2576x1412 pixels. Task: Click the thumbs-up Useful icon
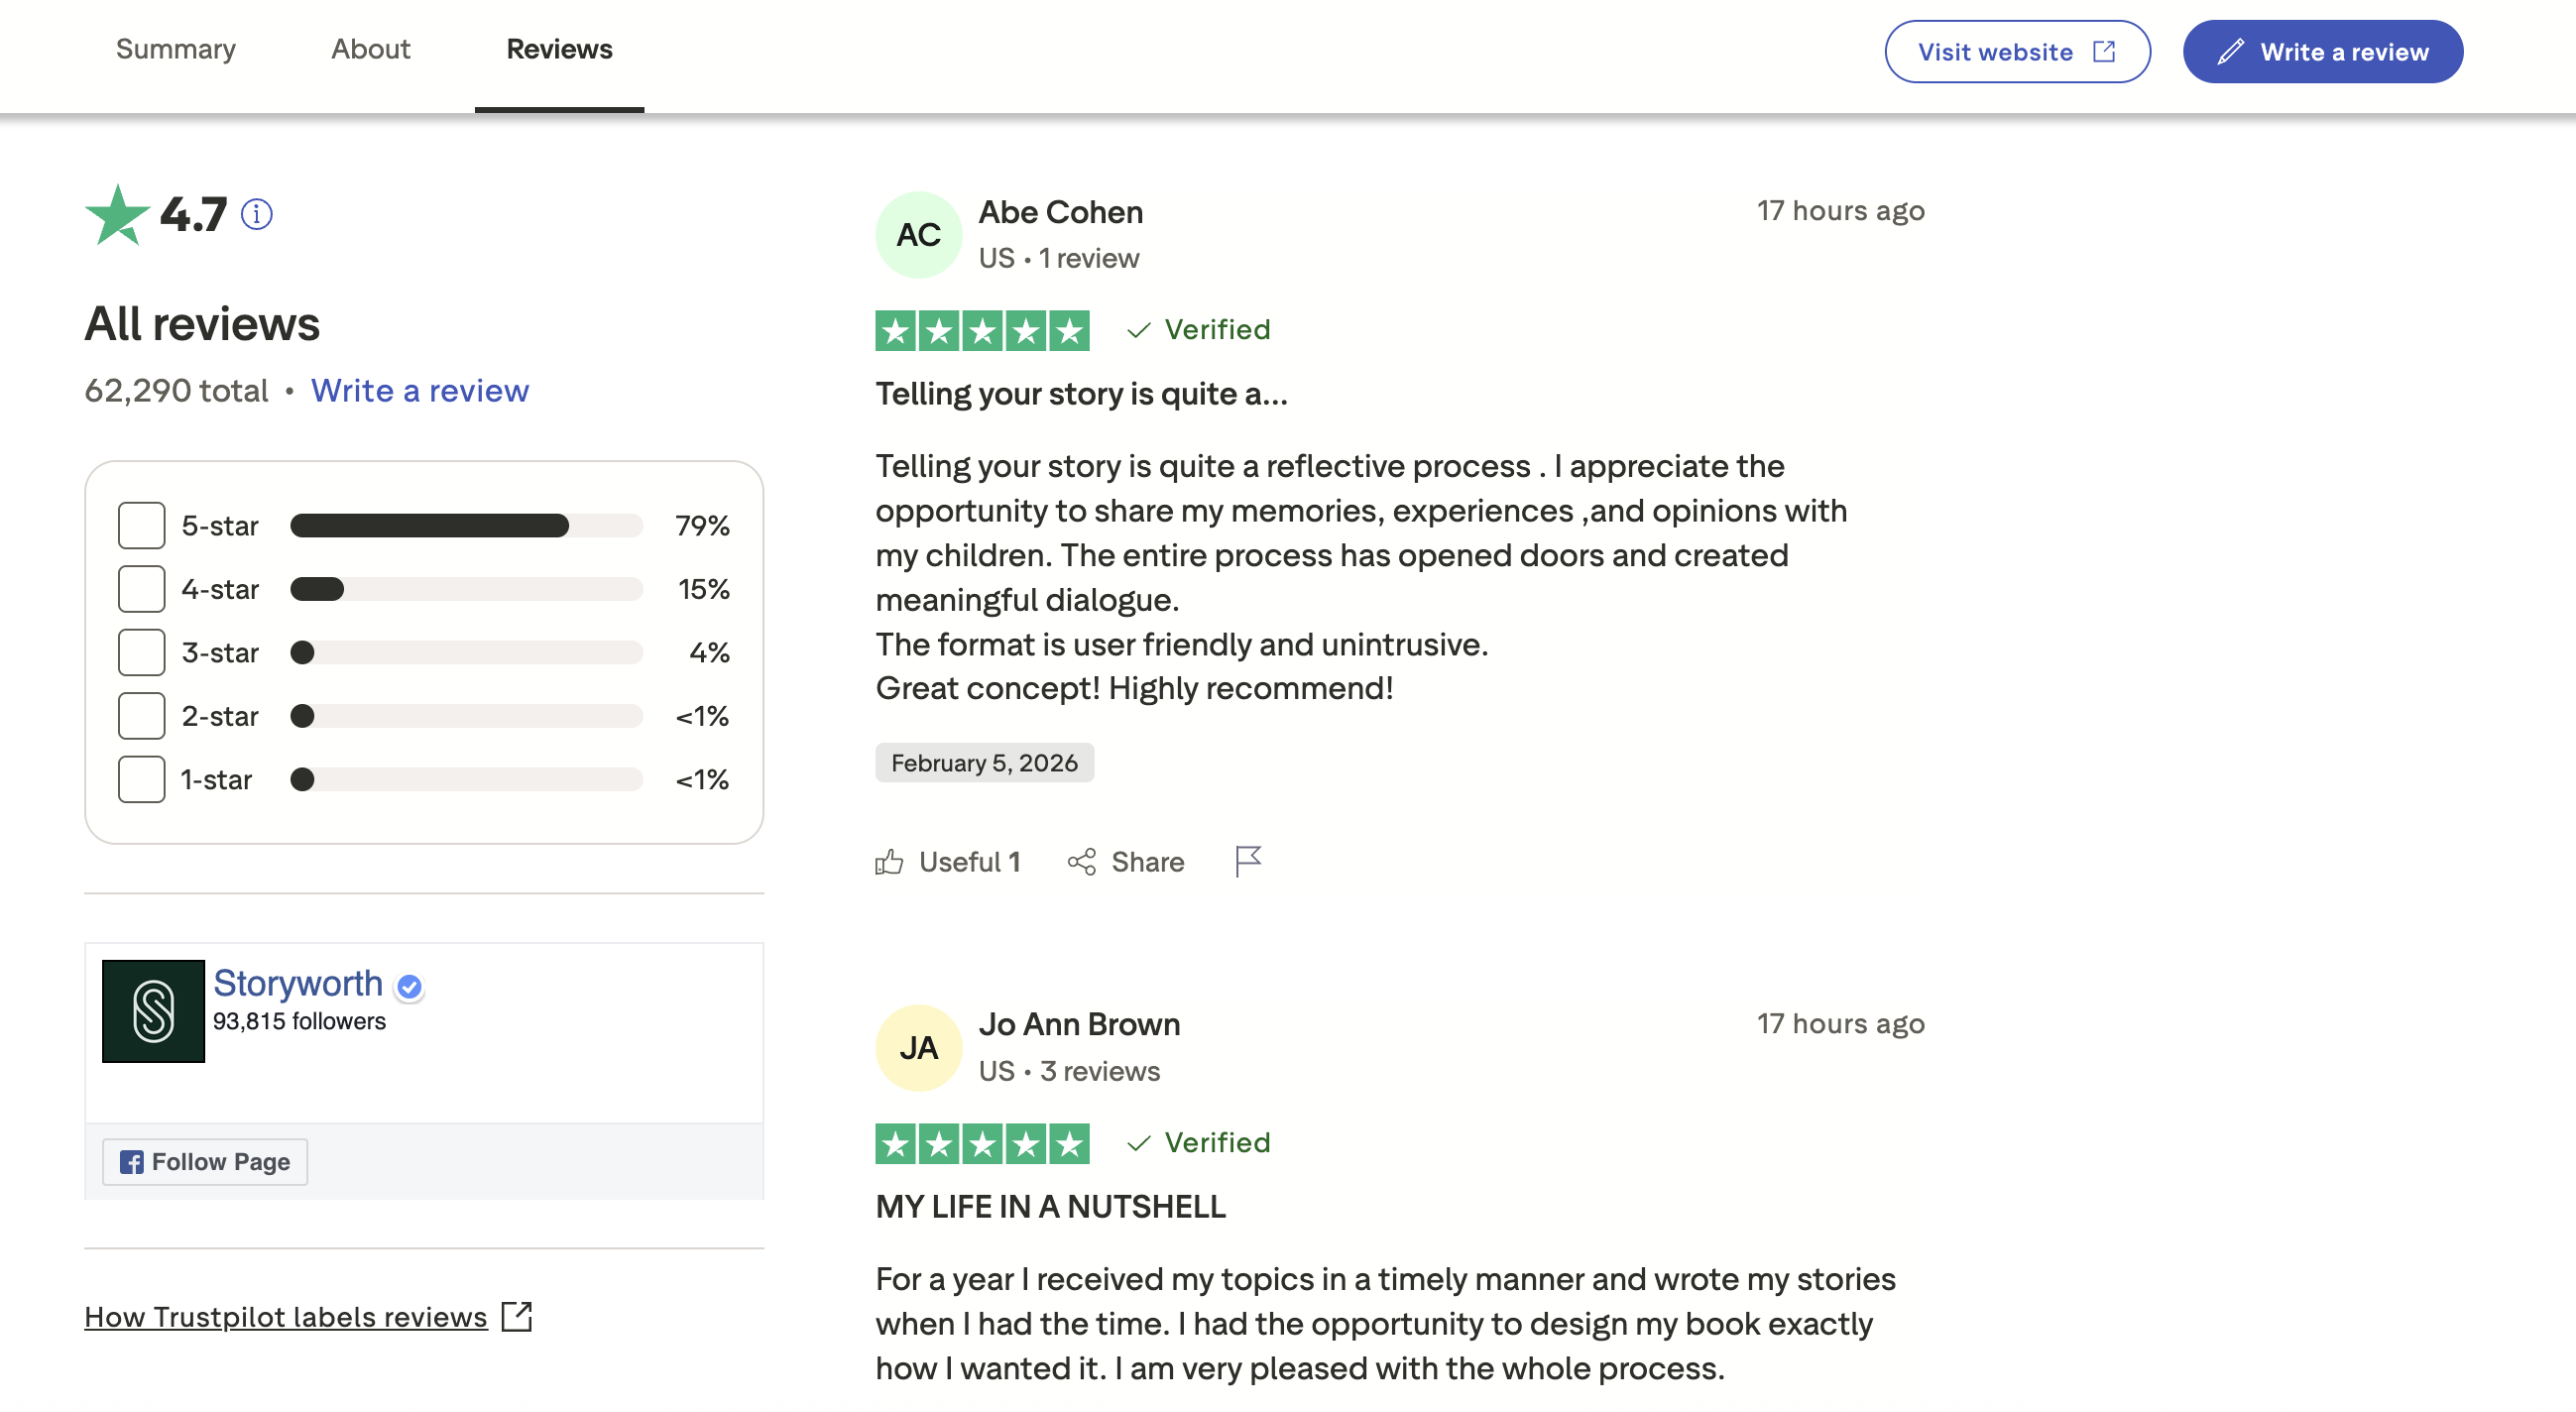889,862
